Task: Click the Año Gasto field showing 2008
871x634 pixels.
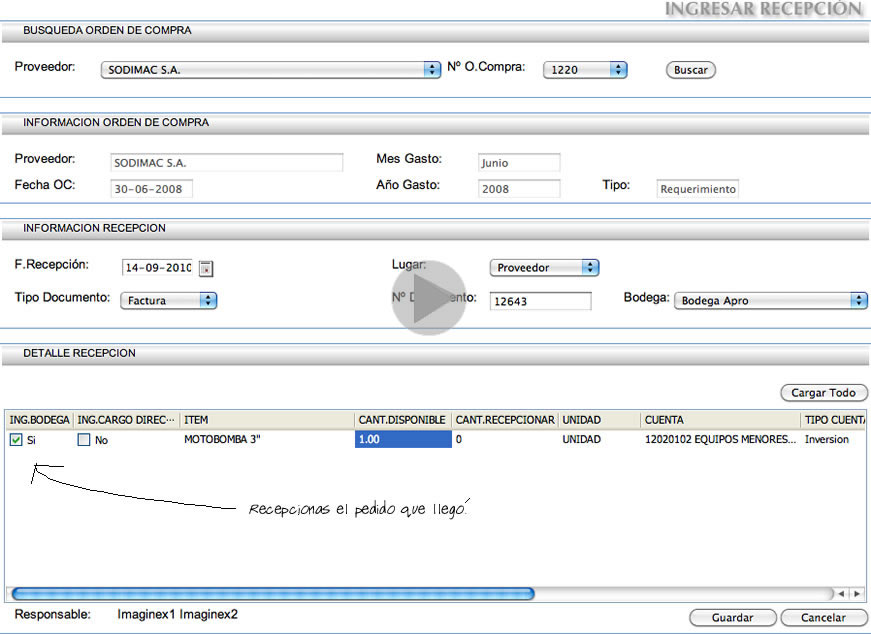Action: click(519, 189)
